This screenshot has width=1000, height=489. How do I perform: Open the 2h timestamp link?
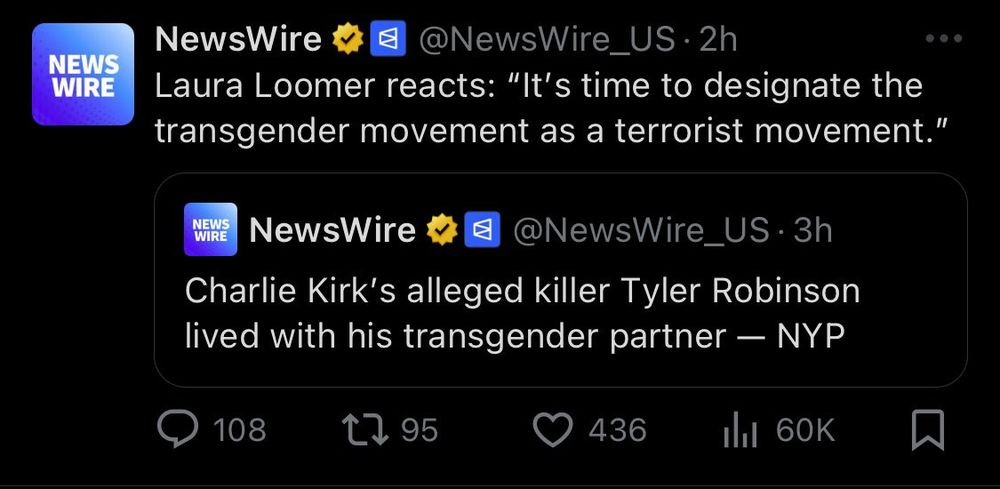pos(718,40)
